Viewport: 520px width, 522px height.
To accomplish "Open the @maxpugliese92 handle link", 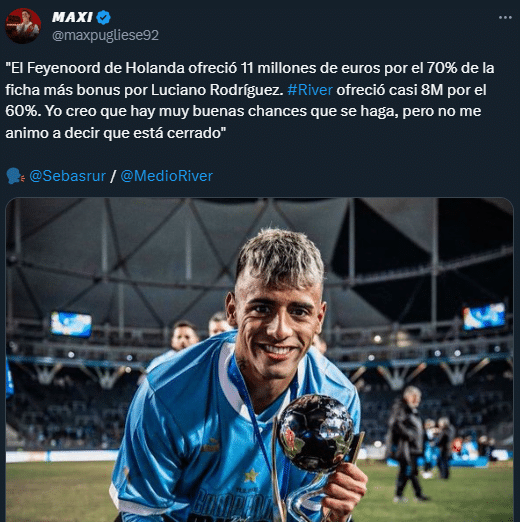I will tap(105, 35).
